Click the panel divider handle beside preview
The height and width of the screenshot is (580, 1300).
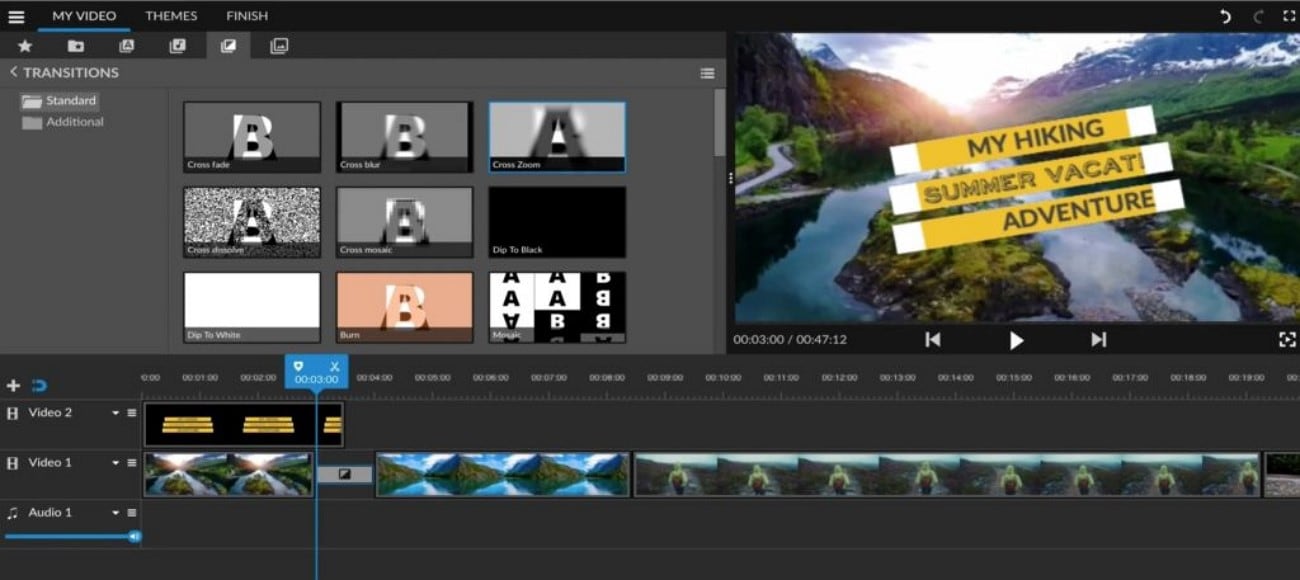pyautogui.click(x=731, y=177)
